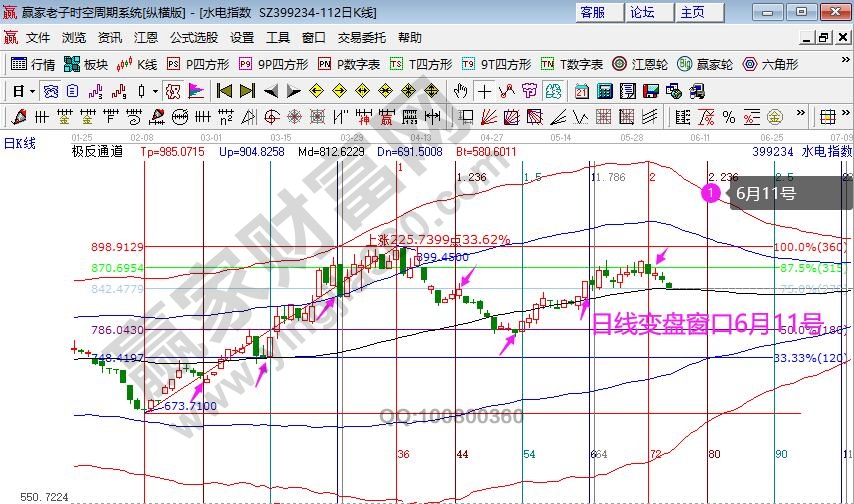854x504 pixels.
Task: Open the 公式选股 menu
Action: coord(193,38)
